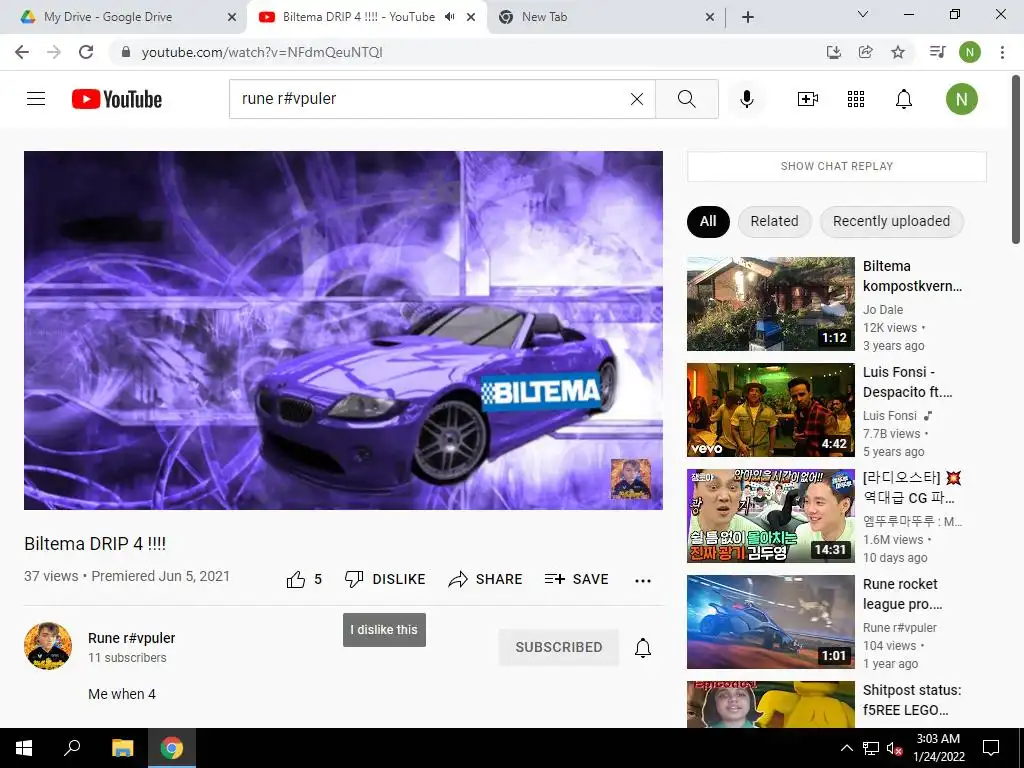Open more actions three-dot menu
Image resolution: width=1024 pixels, height=768 pixels.
643,581
